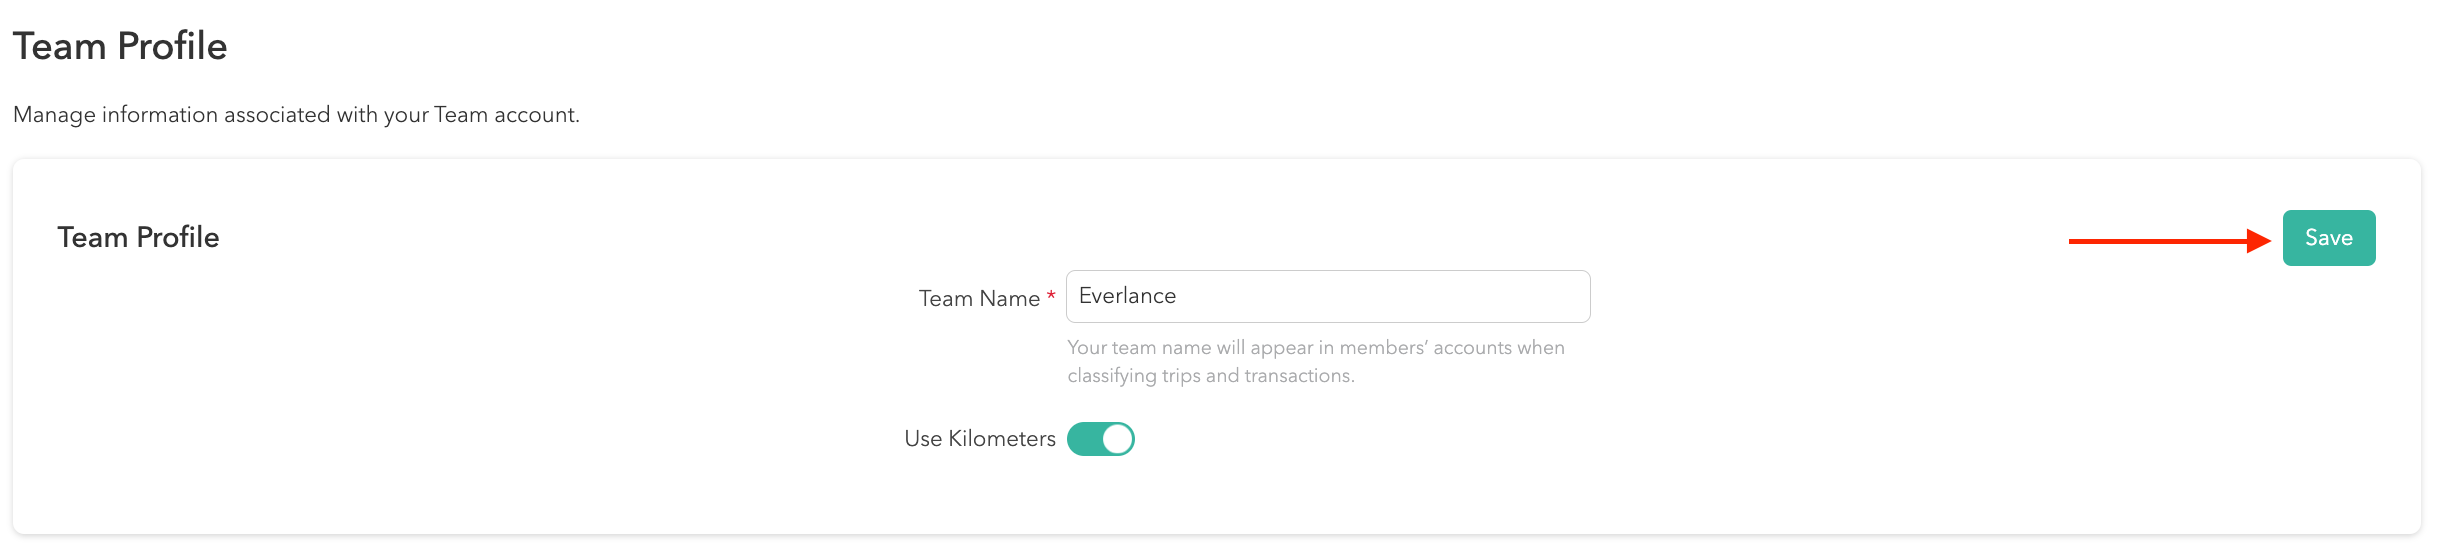Click the 'Manage information' description text
Image resolution: width=2438 pixels, height=556 pixels.
point(296,115)
